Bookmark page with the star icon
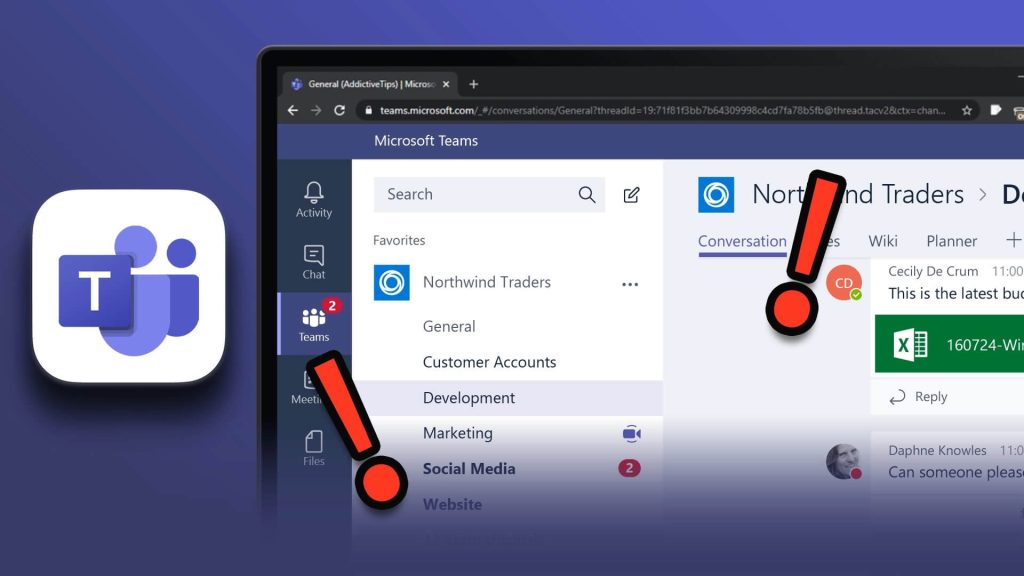This screenshot has height=576, width=1024. click(x=967, y=111)
